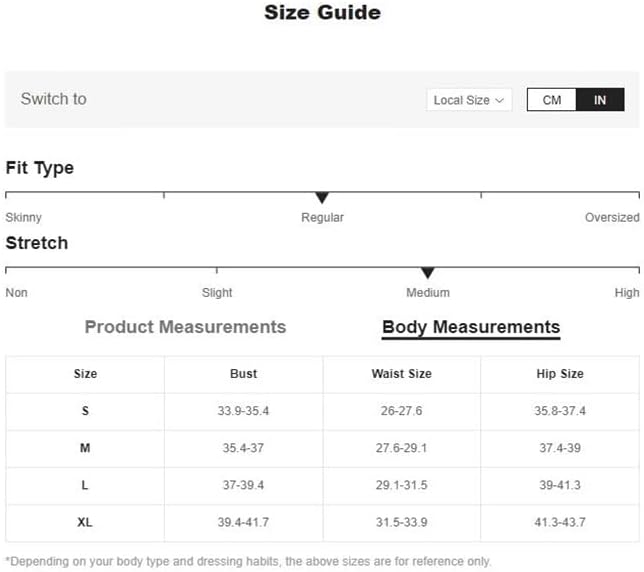
Task: Click the Size column header
Action: click(x=85, y=374)
